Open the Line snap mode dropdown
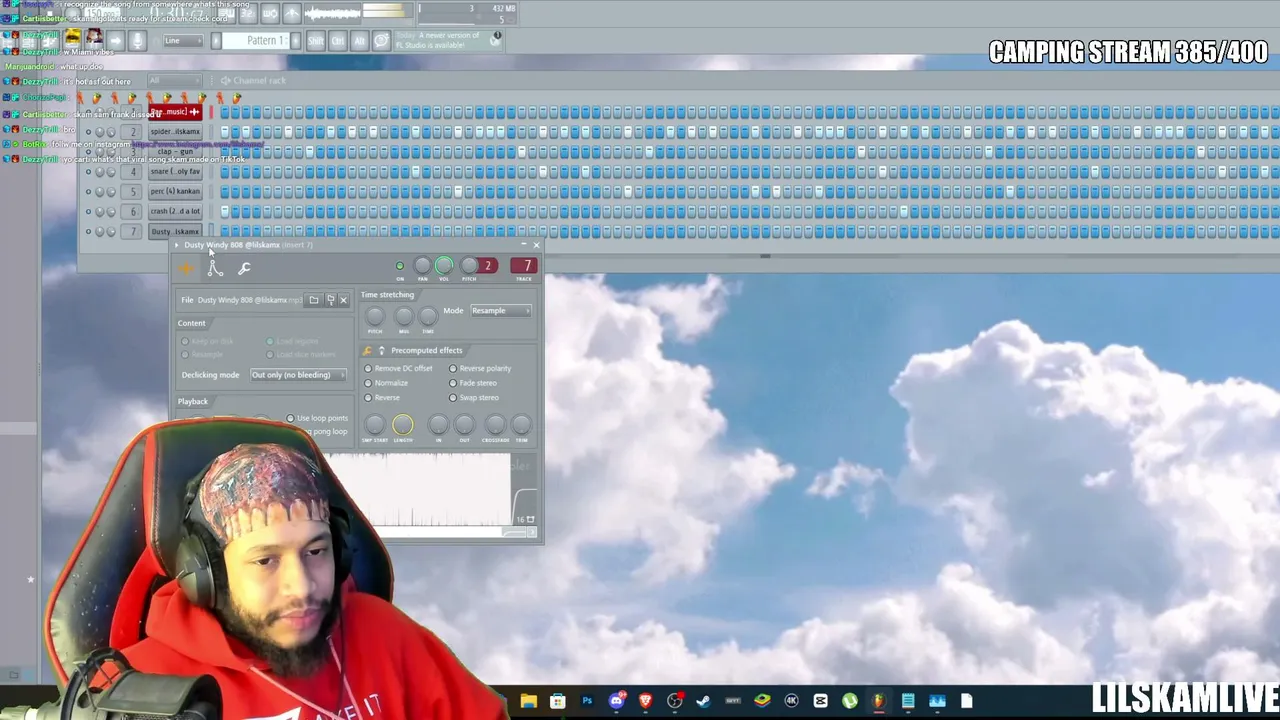Viewport: 1280px width, 720px height. [183, 41]
